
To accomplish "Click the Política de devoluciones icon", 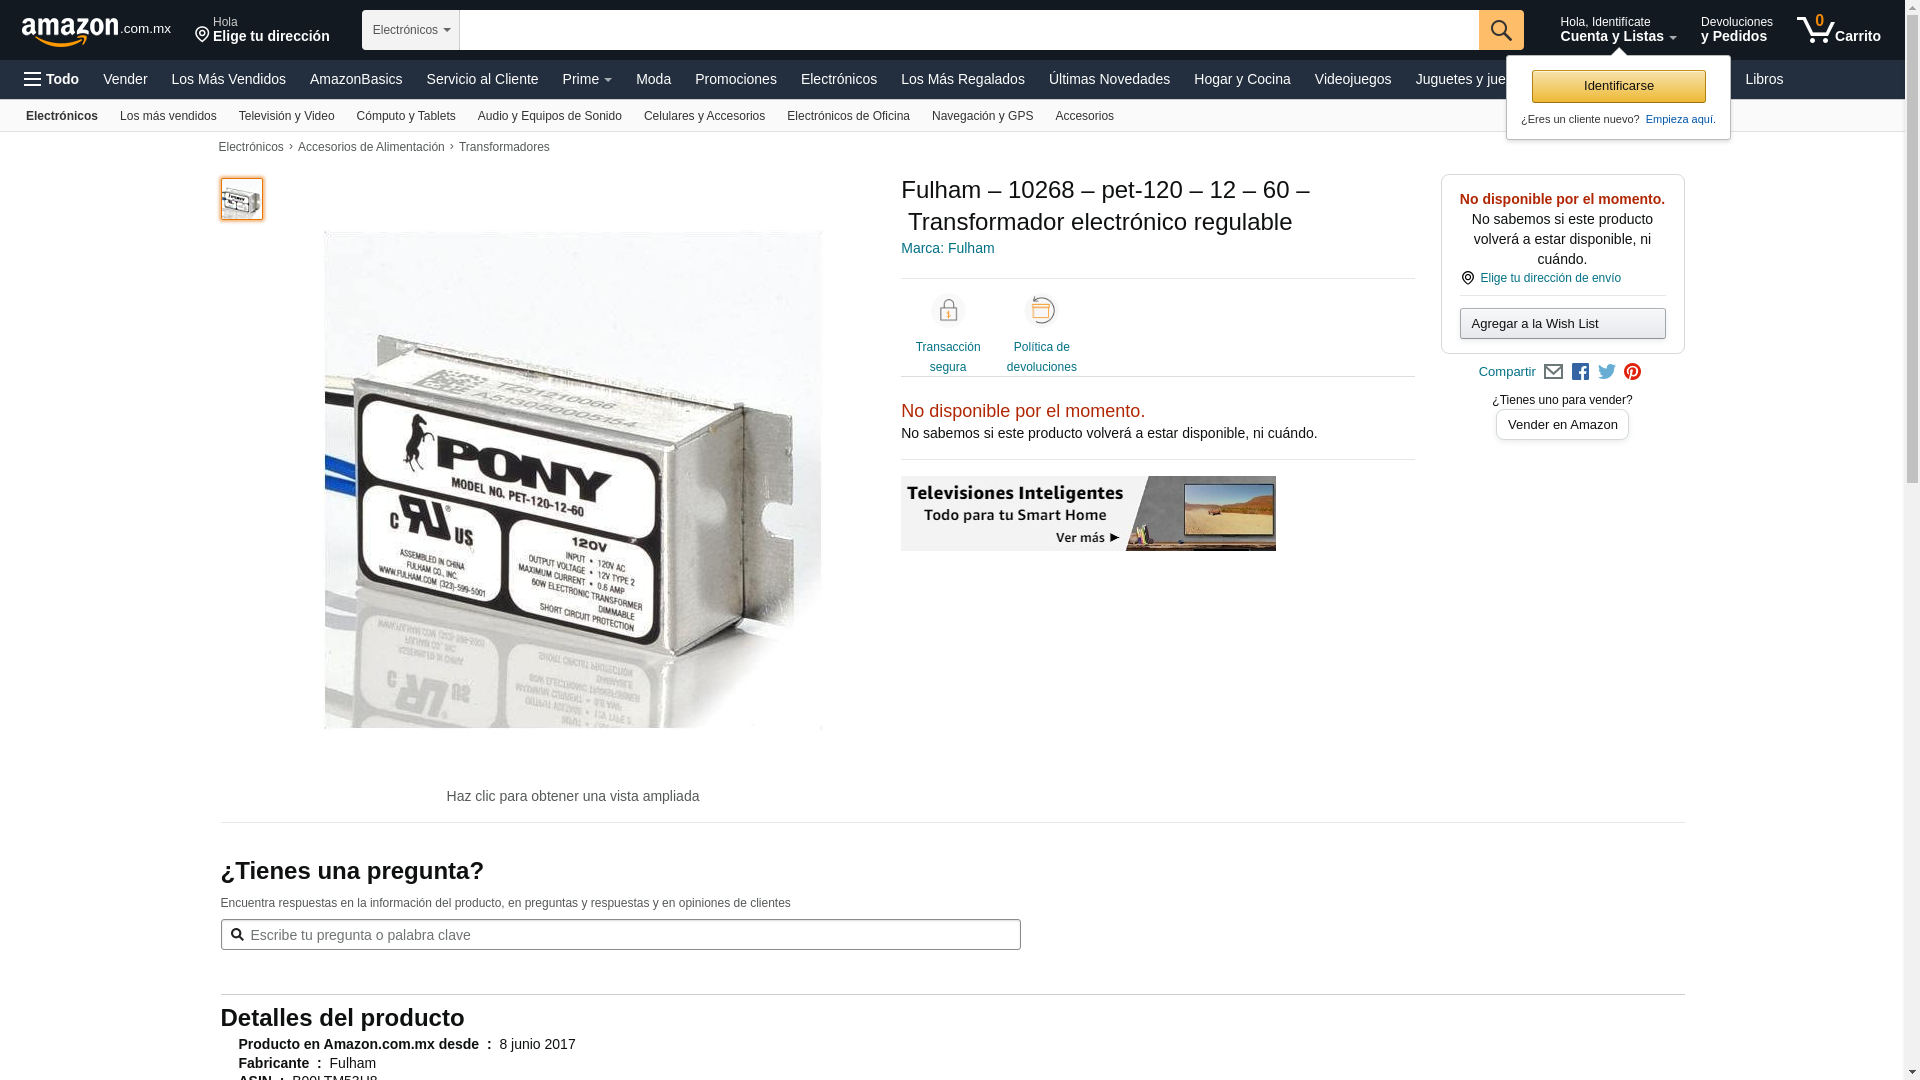I will point(1042,311).
